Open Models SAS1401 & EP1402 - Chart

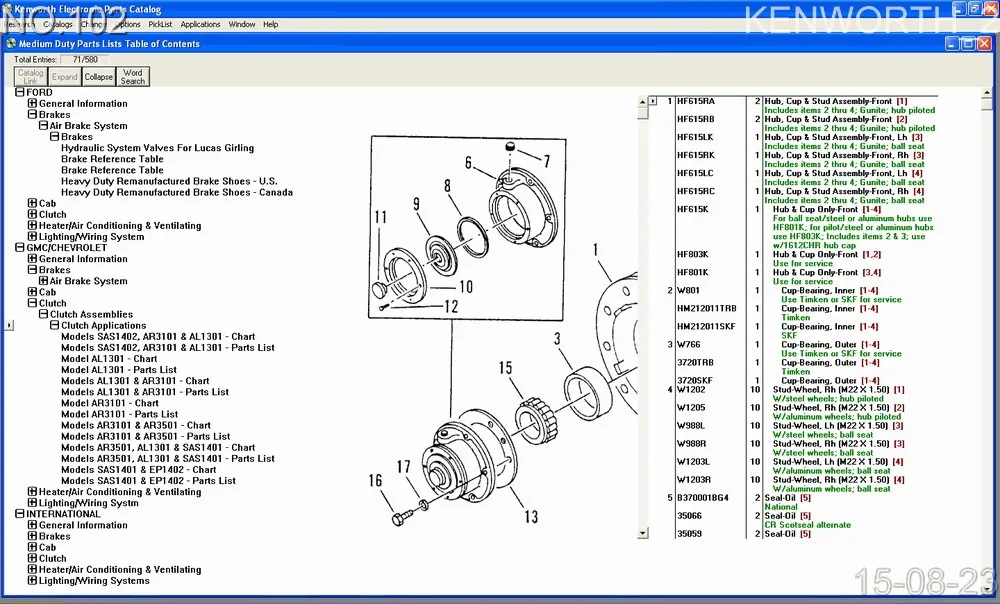pyautogui.click(x=138, y=469)
